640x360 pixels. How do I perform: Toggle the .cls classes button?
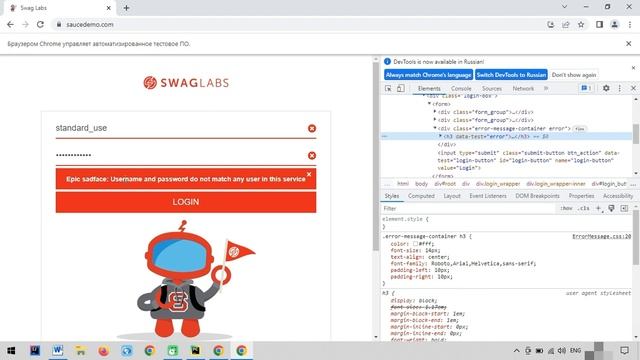(x=584, y=209)
